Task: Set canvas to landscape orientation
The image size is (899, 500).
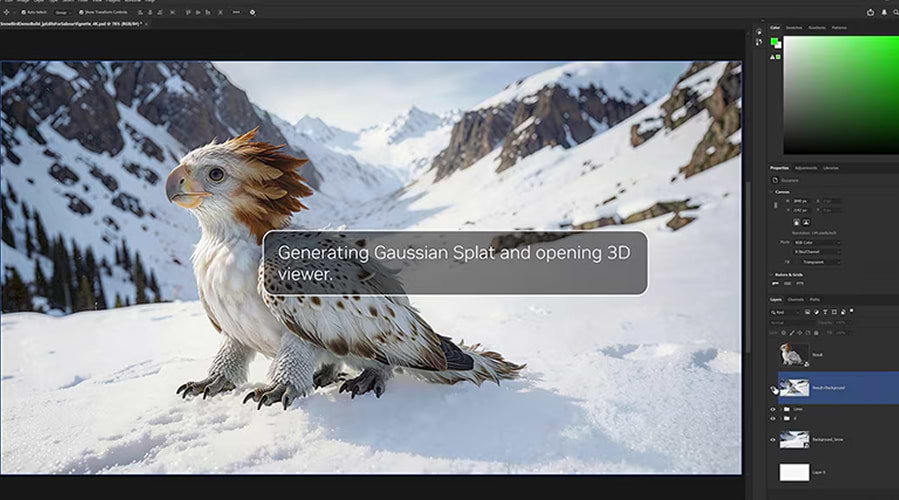Action: (x=806, y=222)
